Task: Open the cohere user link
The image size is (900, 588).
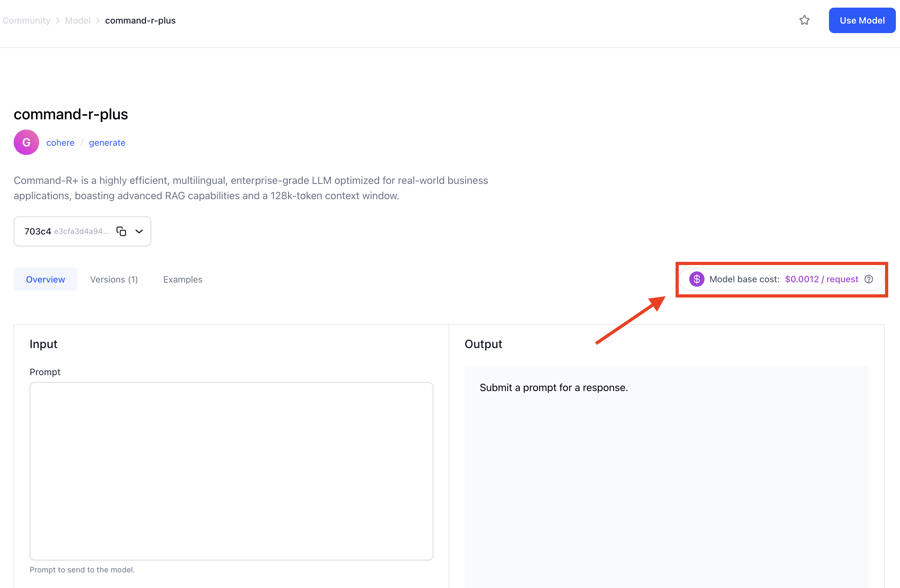Action: 60,143
